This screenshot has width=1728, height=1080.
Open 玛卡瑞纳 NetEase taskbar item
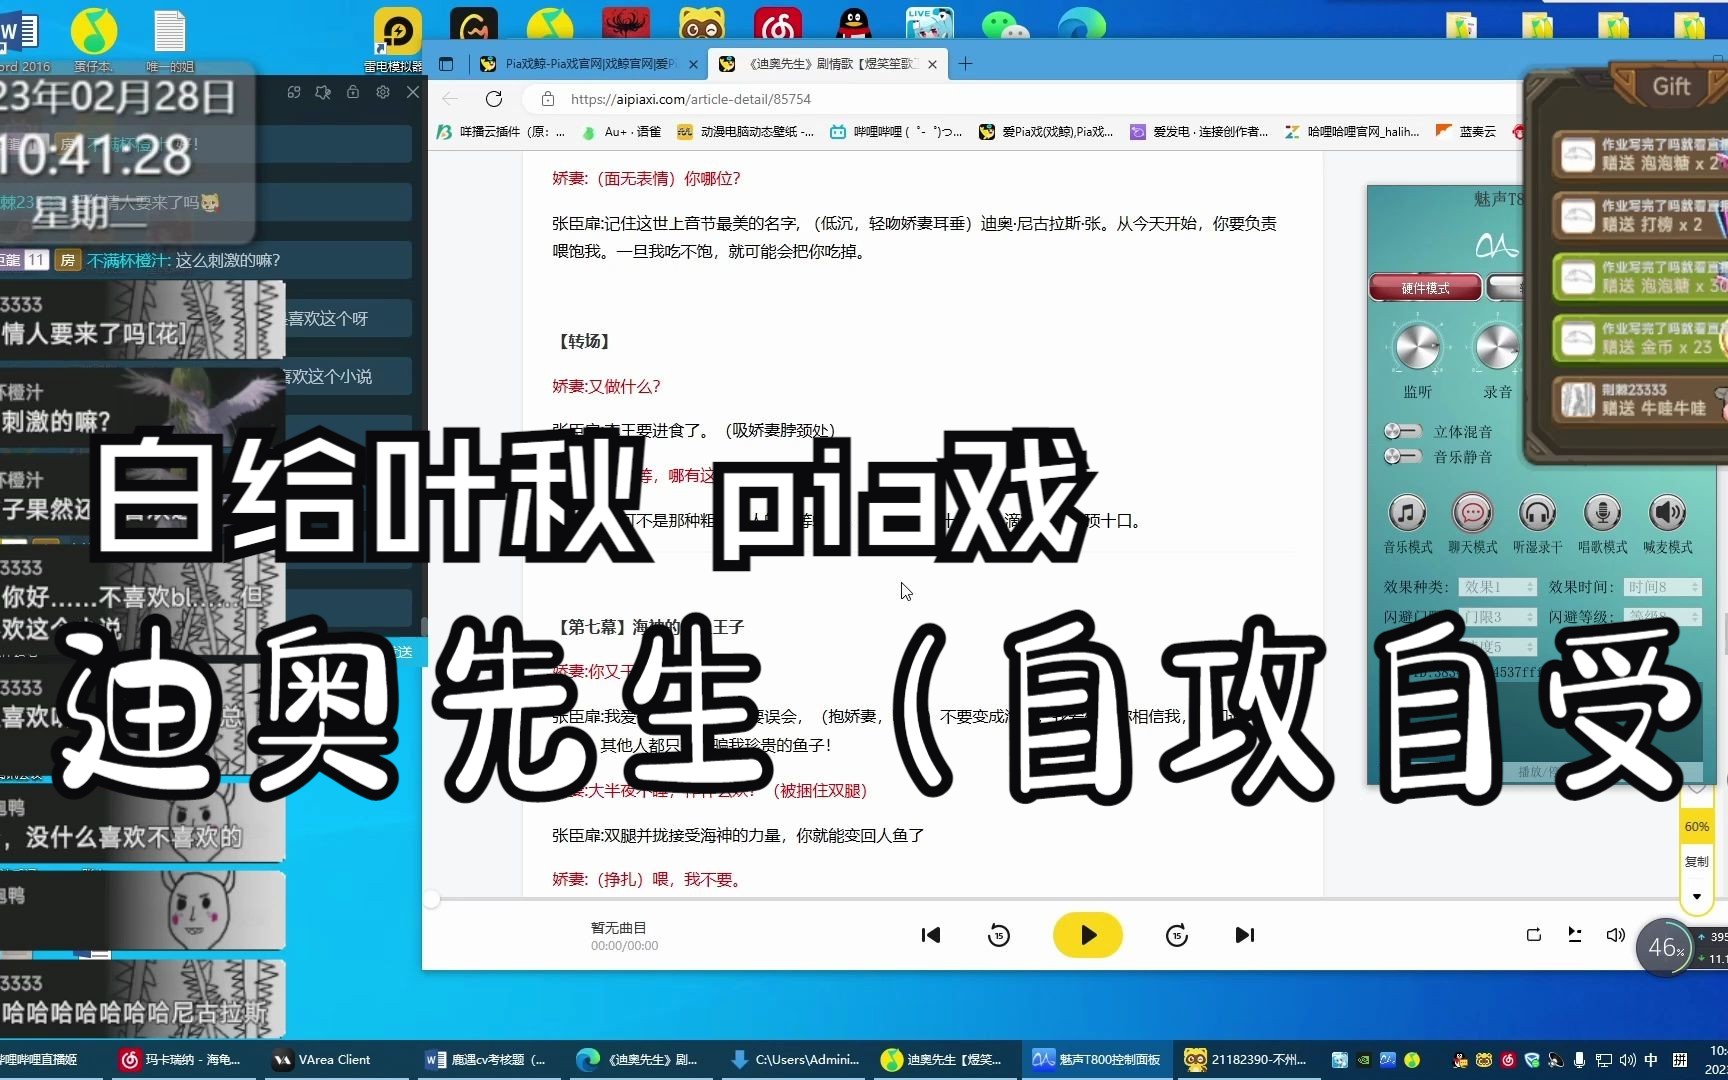click(180, 1059)
